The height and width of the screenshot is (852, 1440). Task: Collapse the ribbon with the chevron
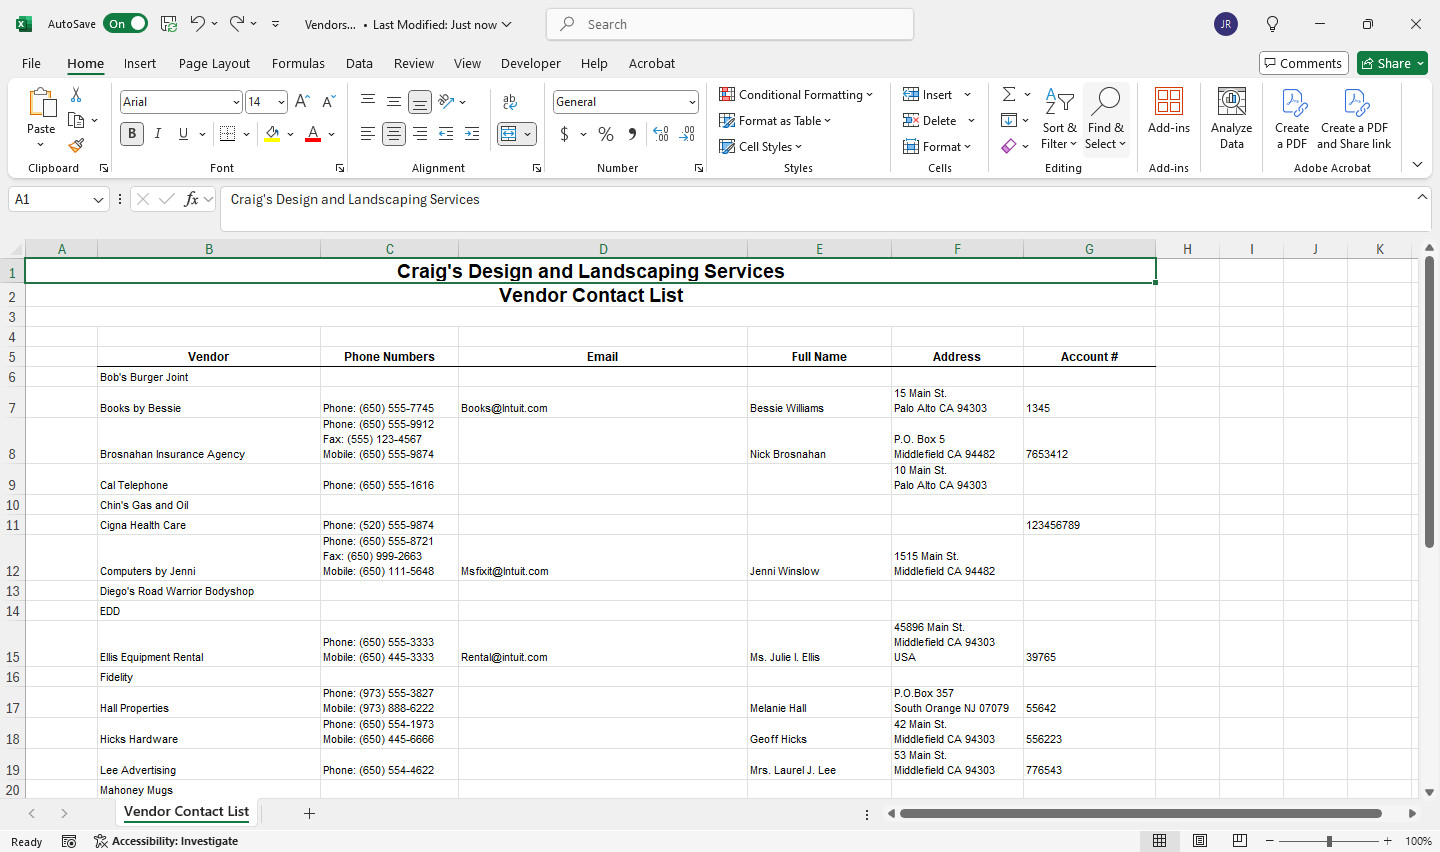point(1417,165)
